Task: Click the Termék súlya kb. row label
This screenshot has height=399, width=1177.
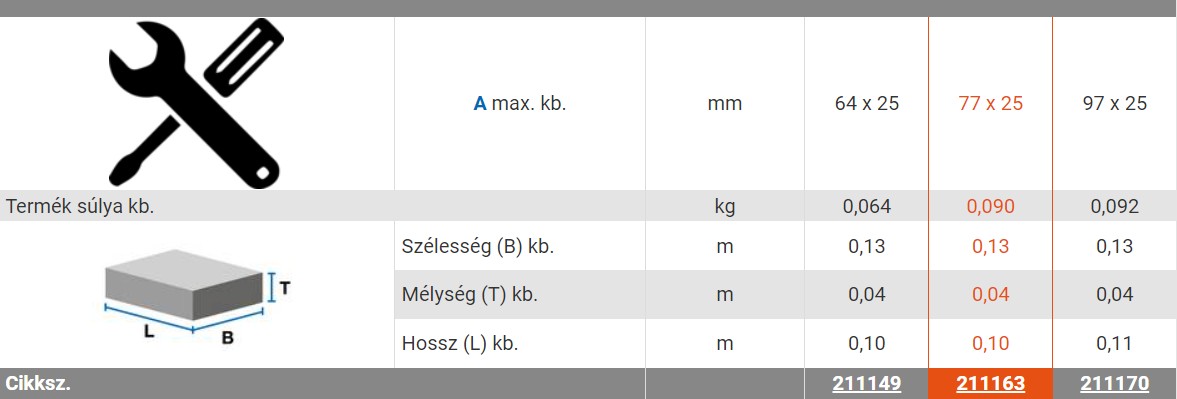Action: click(80, 207)
